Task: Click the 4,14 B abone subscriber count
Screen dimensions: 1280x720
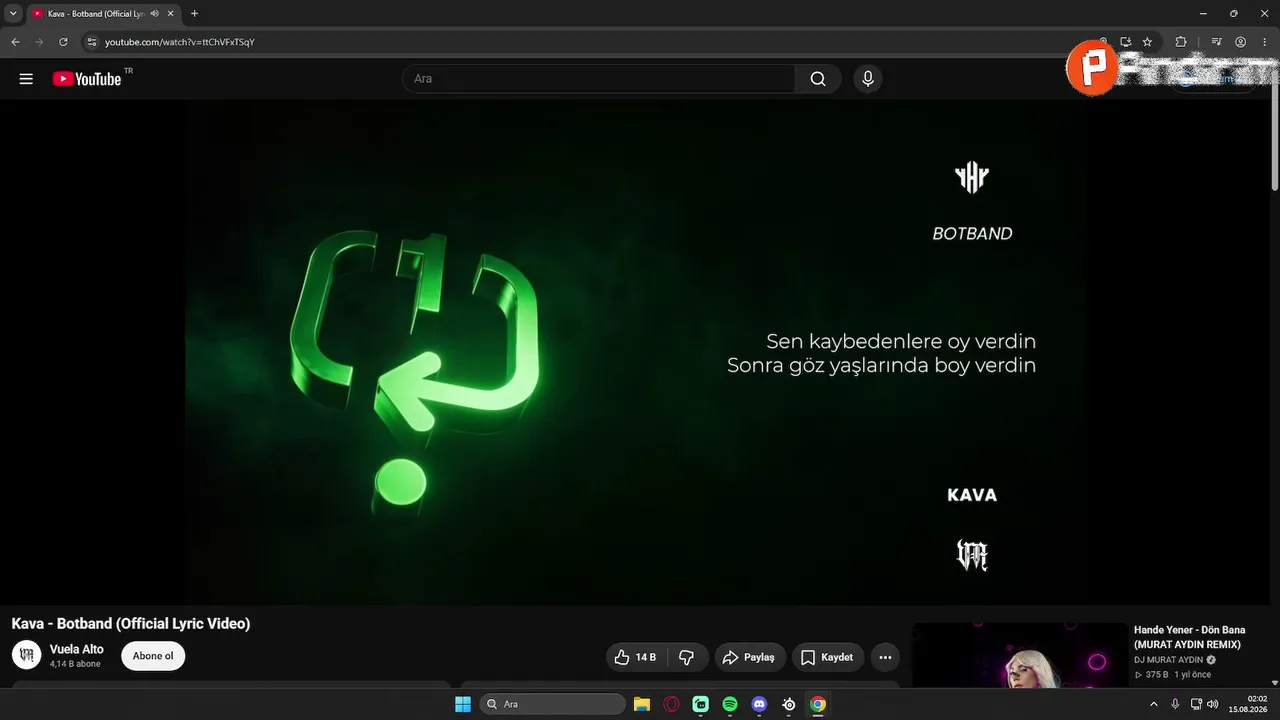Action: click(75, 664)
